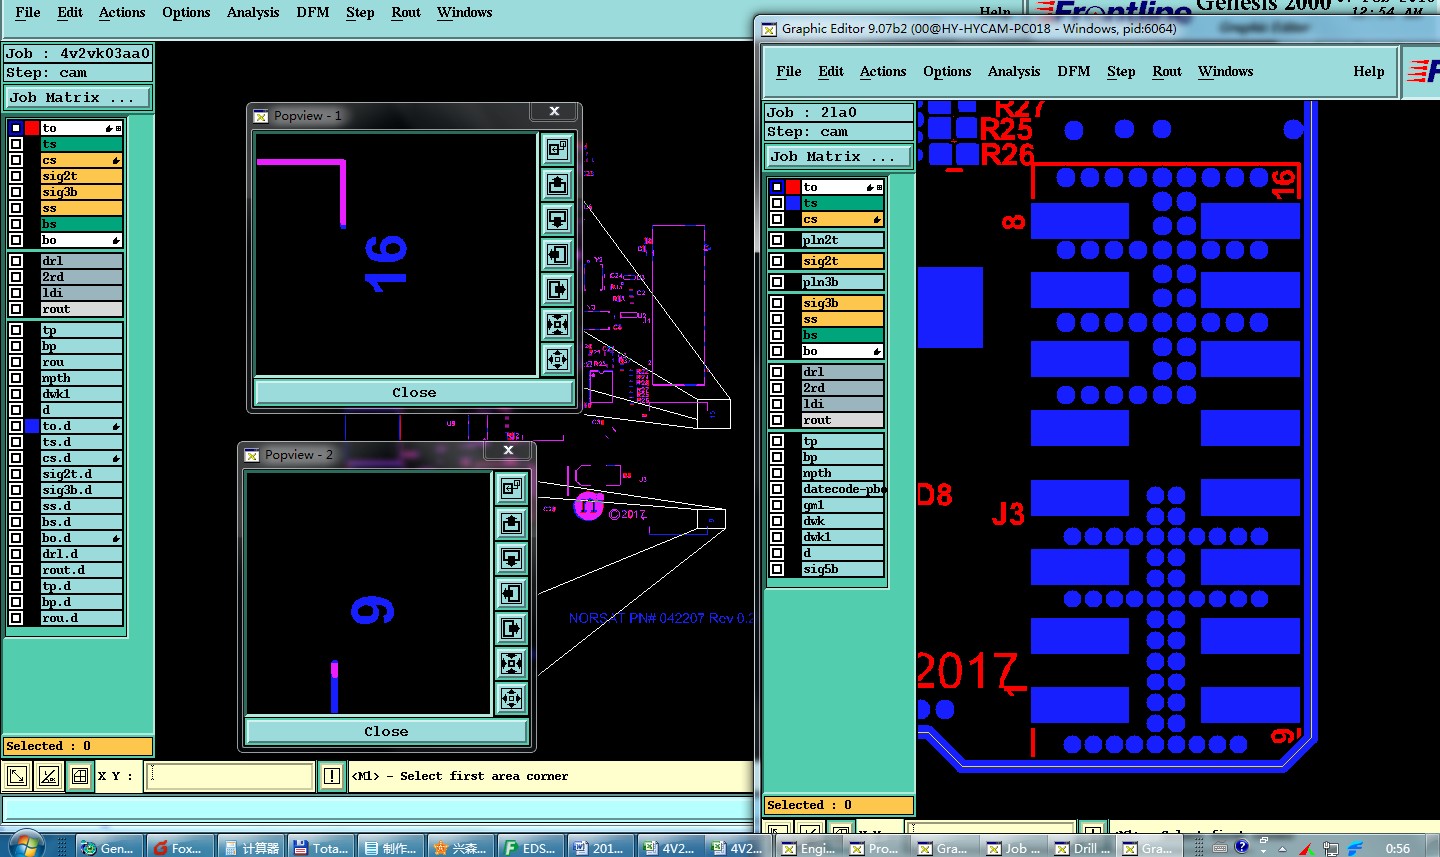Click blue color swatch of 'to.d' layer
The width and height of the screenshot is (1440, 857).
click(32, 426)
